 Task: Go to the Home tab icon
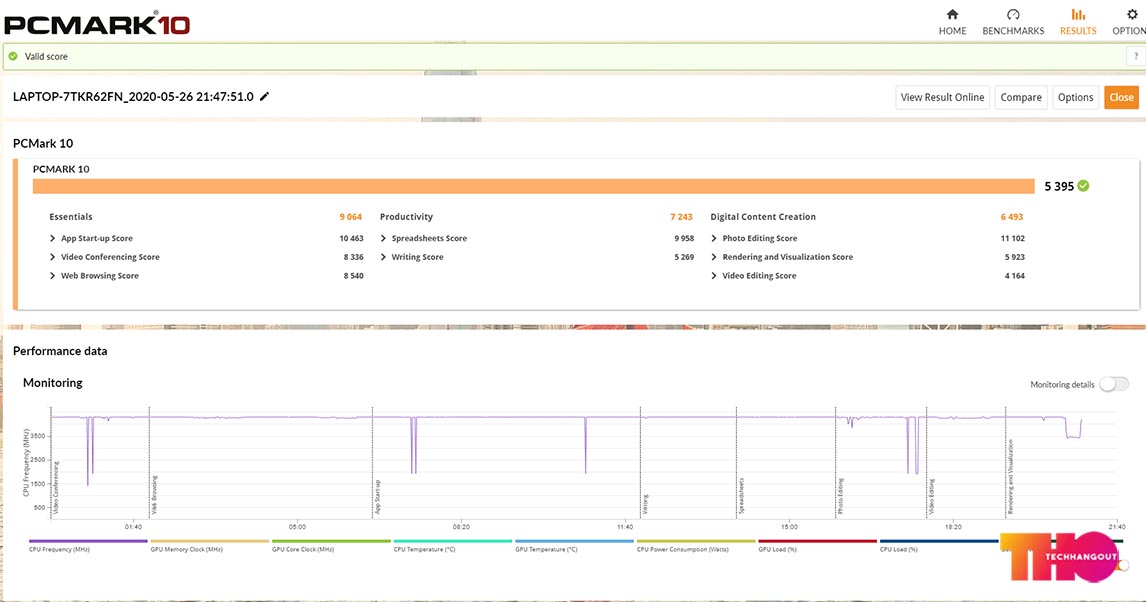pos(952,15)
